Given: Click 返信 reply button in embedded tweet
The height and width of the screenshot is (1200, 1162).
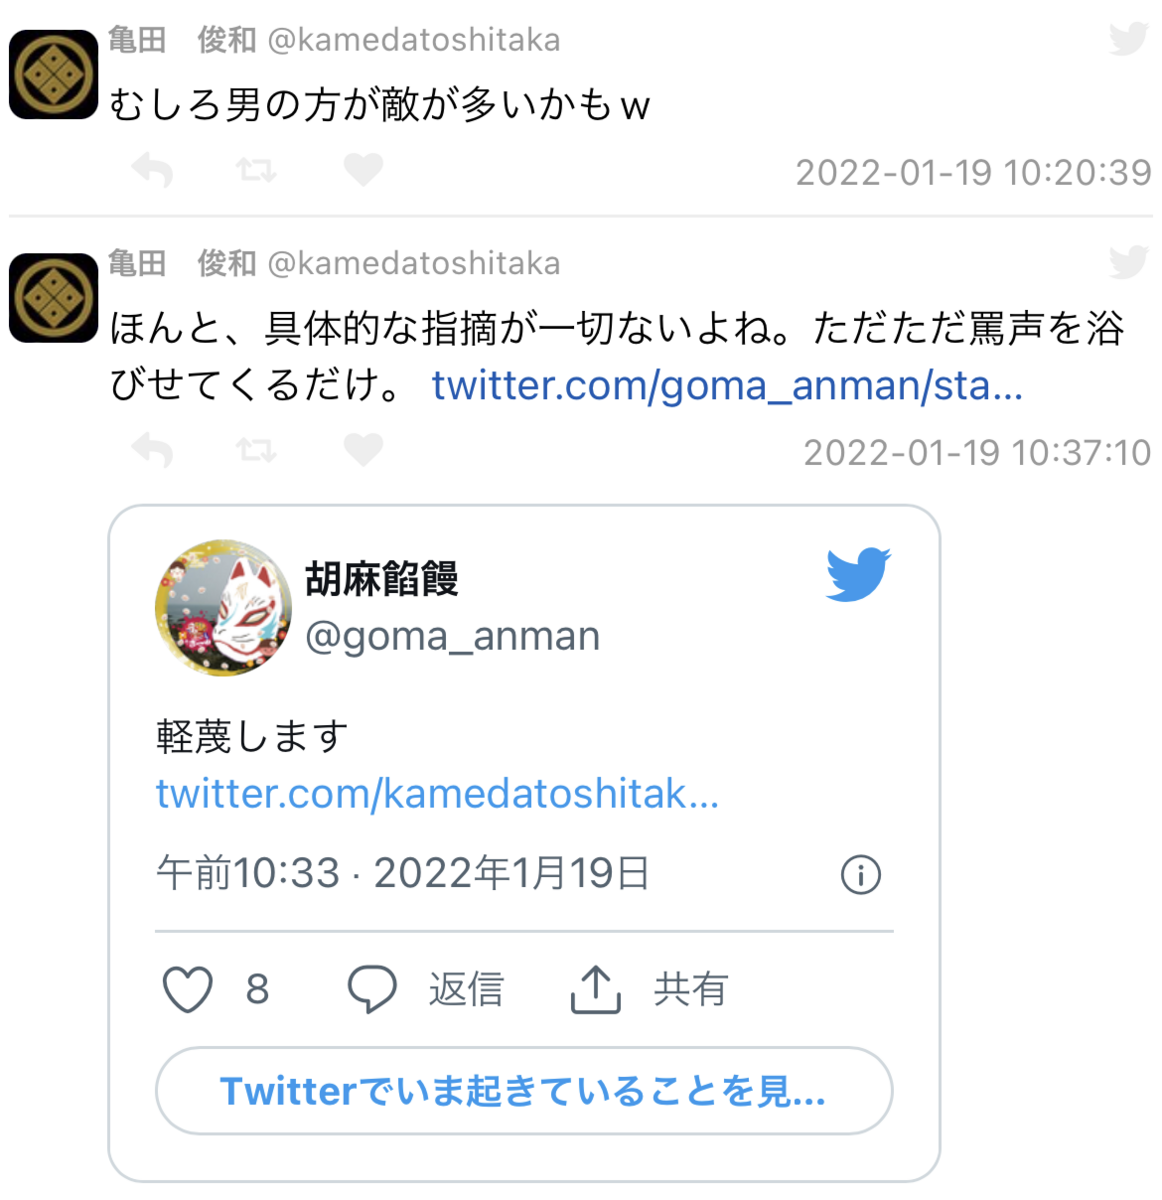Looking at the screenshot, I should [425, 989].
